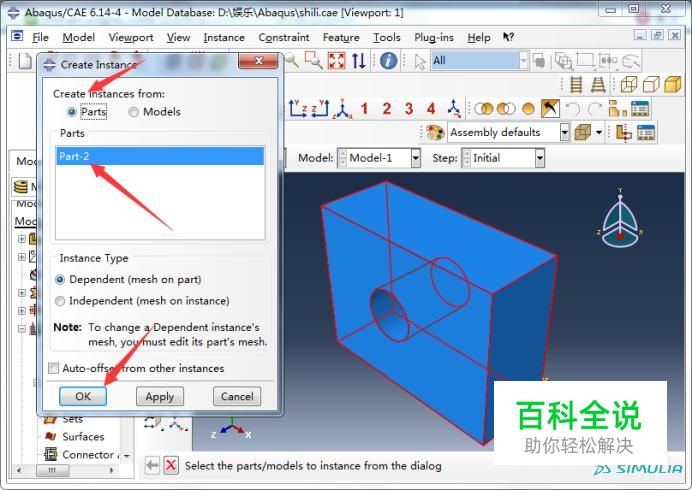Open the Model-1 model dropdown

pos(415,158)
